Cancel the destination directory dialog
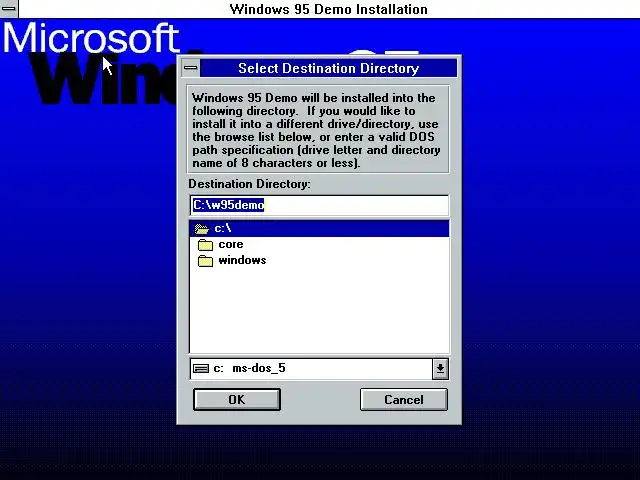The height and width of the screenshot is (480, 640). pyautogui.click(x=404, y=399)
